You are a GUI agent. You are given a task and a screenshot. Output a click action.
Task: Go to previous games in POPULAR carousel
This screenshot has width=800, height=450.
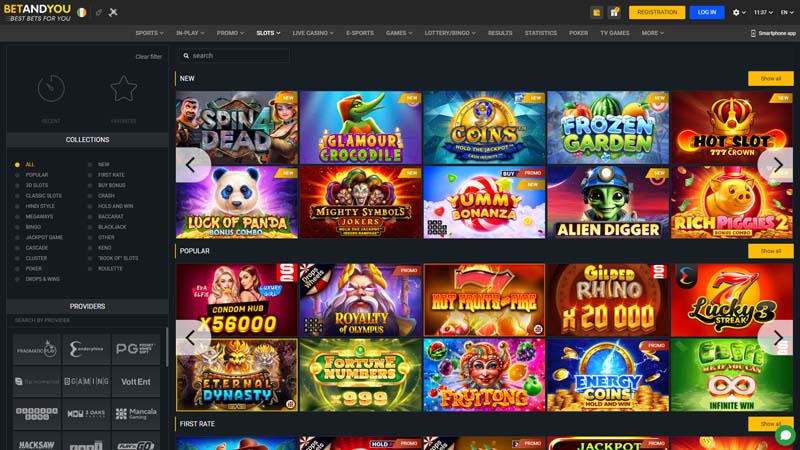coord(192,337)
